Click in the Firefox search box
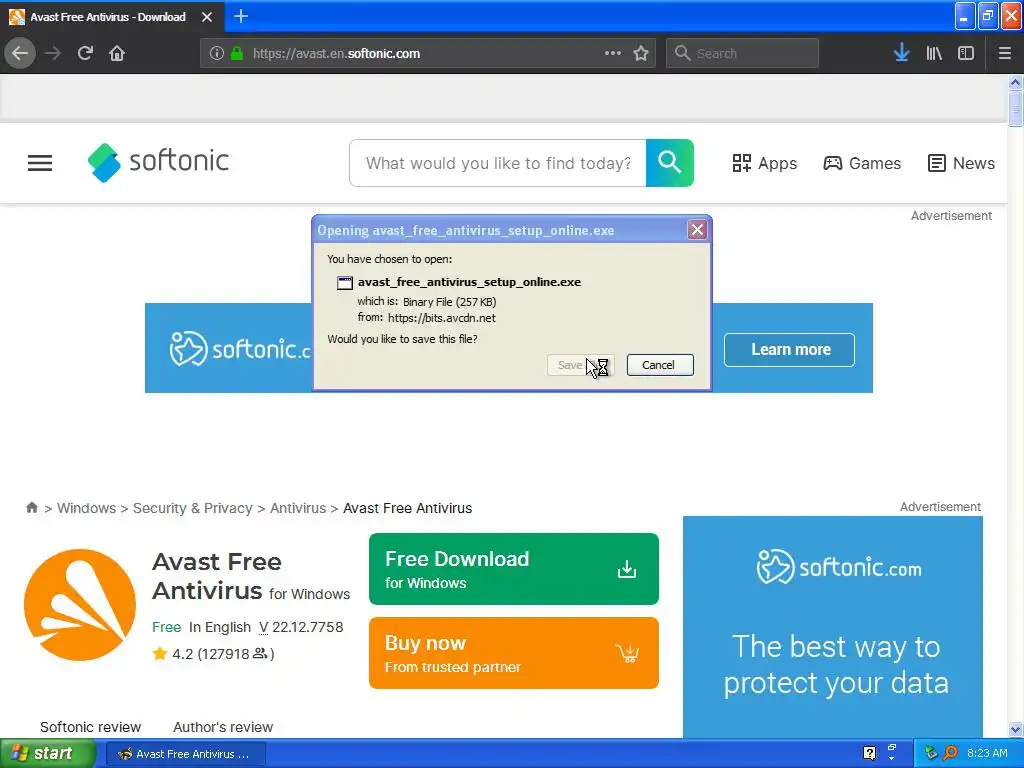 pos(742,53)
